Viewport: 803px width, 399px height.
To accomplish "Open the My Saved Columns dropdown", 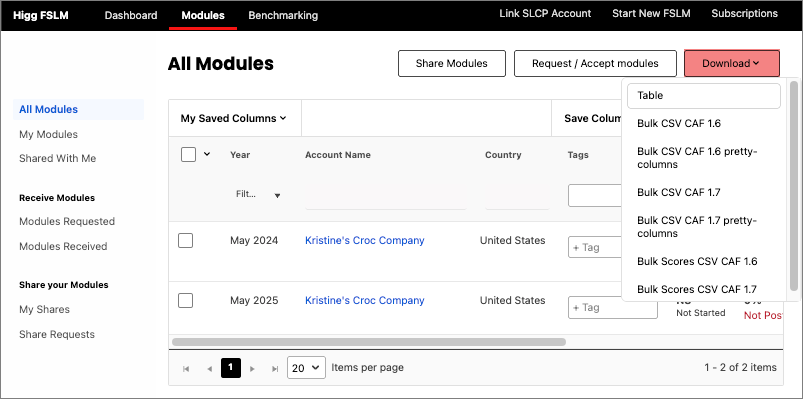I will pos(234,118).
